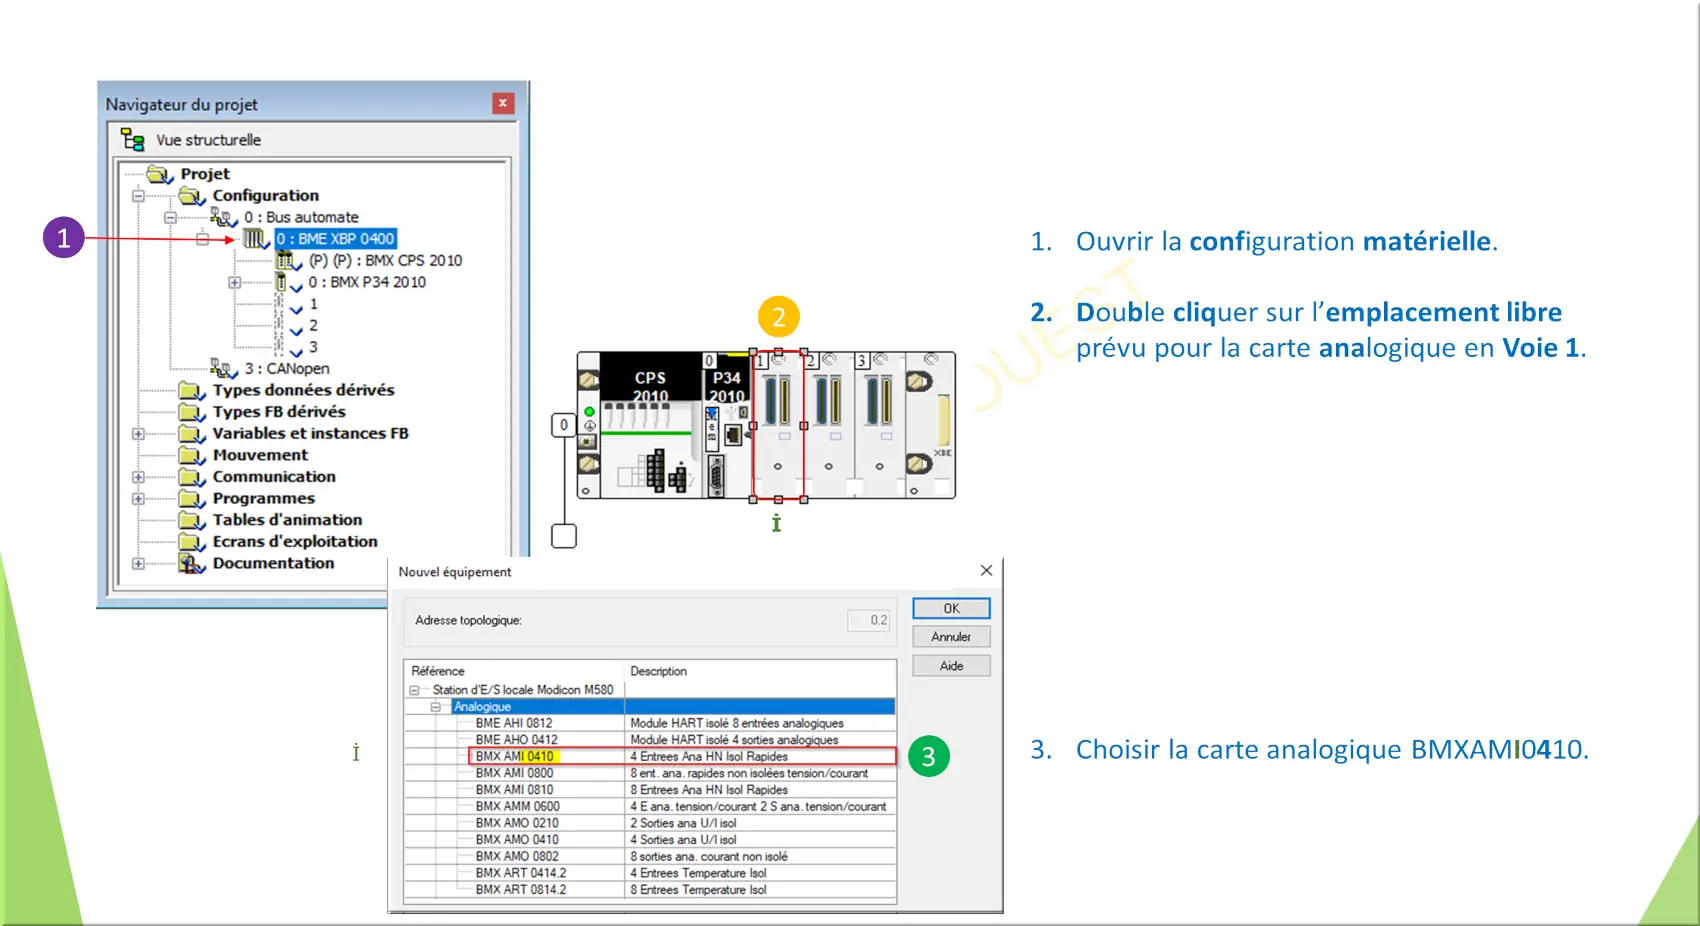
Task: Open help with the Aide button
Action: click(x=951, y=666)
